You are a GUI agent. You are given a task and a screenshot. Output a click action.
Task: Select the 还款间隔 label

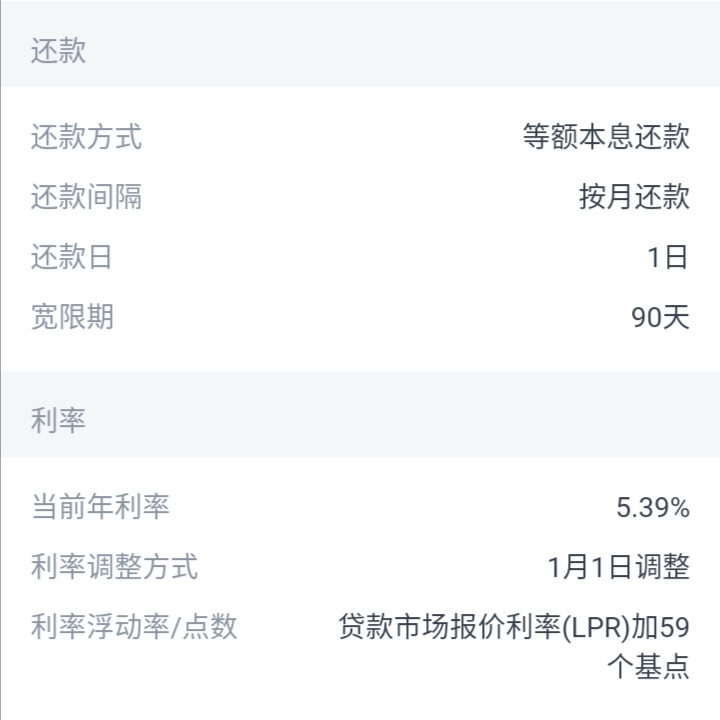pyautogui.click(x=87, y=197)
